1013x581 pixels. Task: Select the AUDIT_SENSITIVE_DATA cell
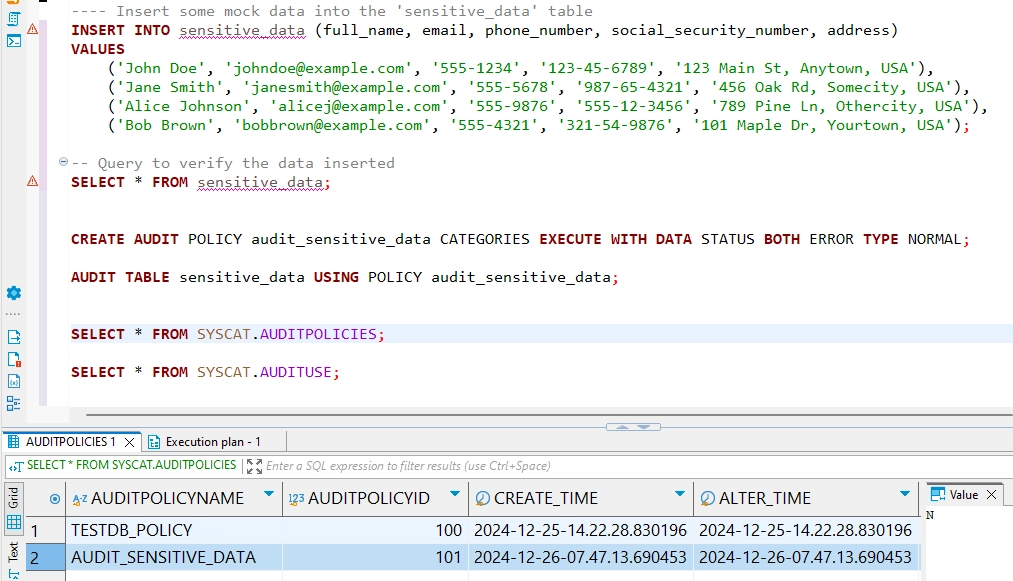pyautogui.click(x=174, y=557)
